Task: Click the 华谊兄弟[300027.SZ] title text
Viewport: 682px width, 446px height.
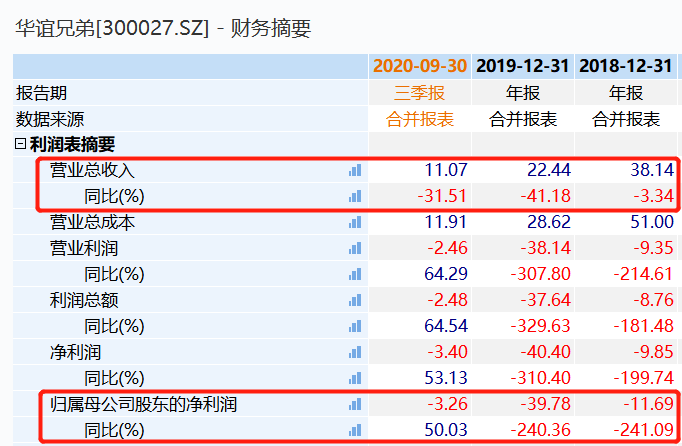Action: [x=112, y=29]
